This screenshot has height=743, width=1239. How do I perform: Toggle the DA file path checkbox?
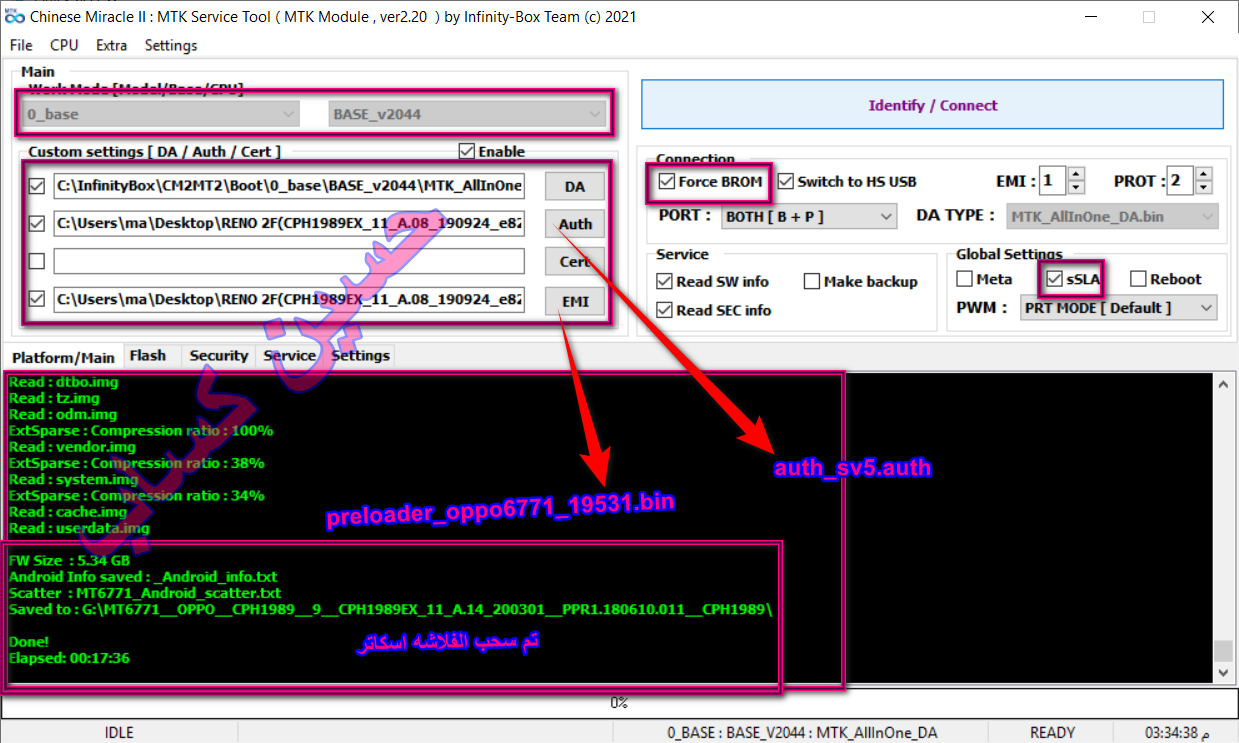coord(38,186)
